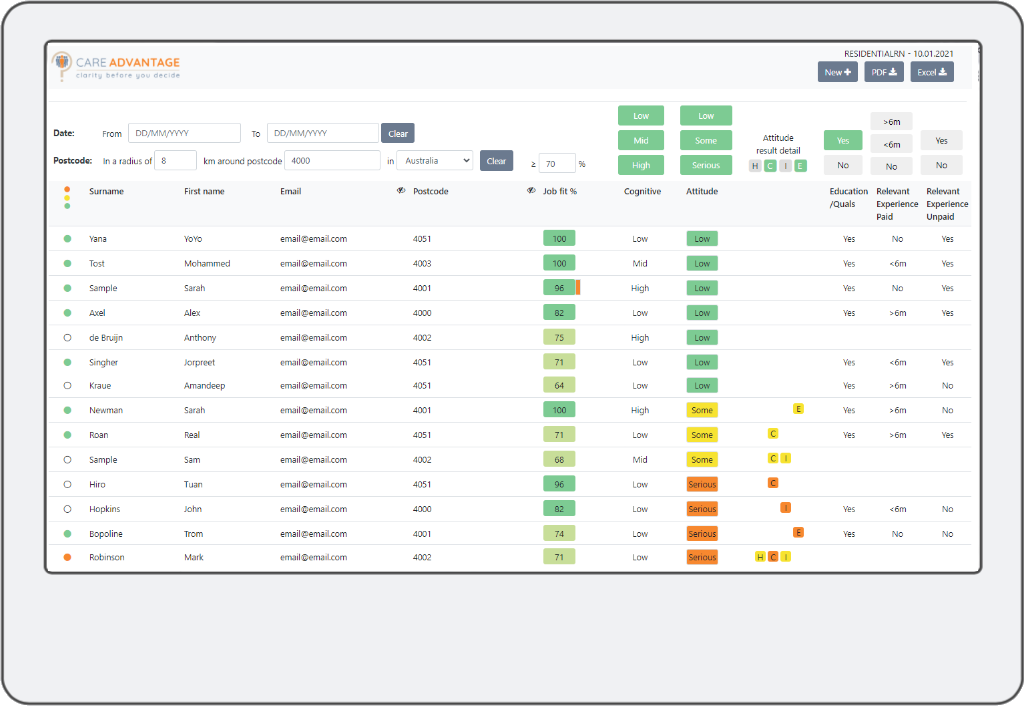Click the To date input field
1024x706 pixels.
323,133
